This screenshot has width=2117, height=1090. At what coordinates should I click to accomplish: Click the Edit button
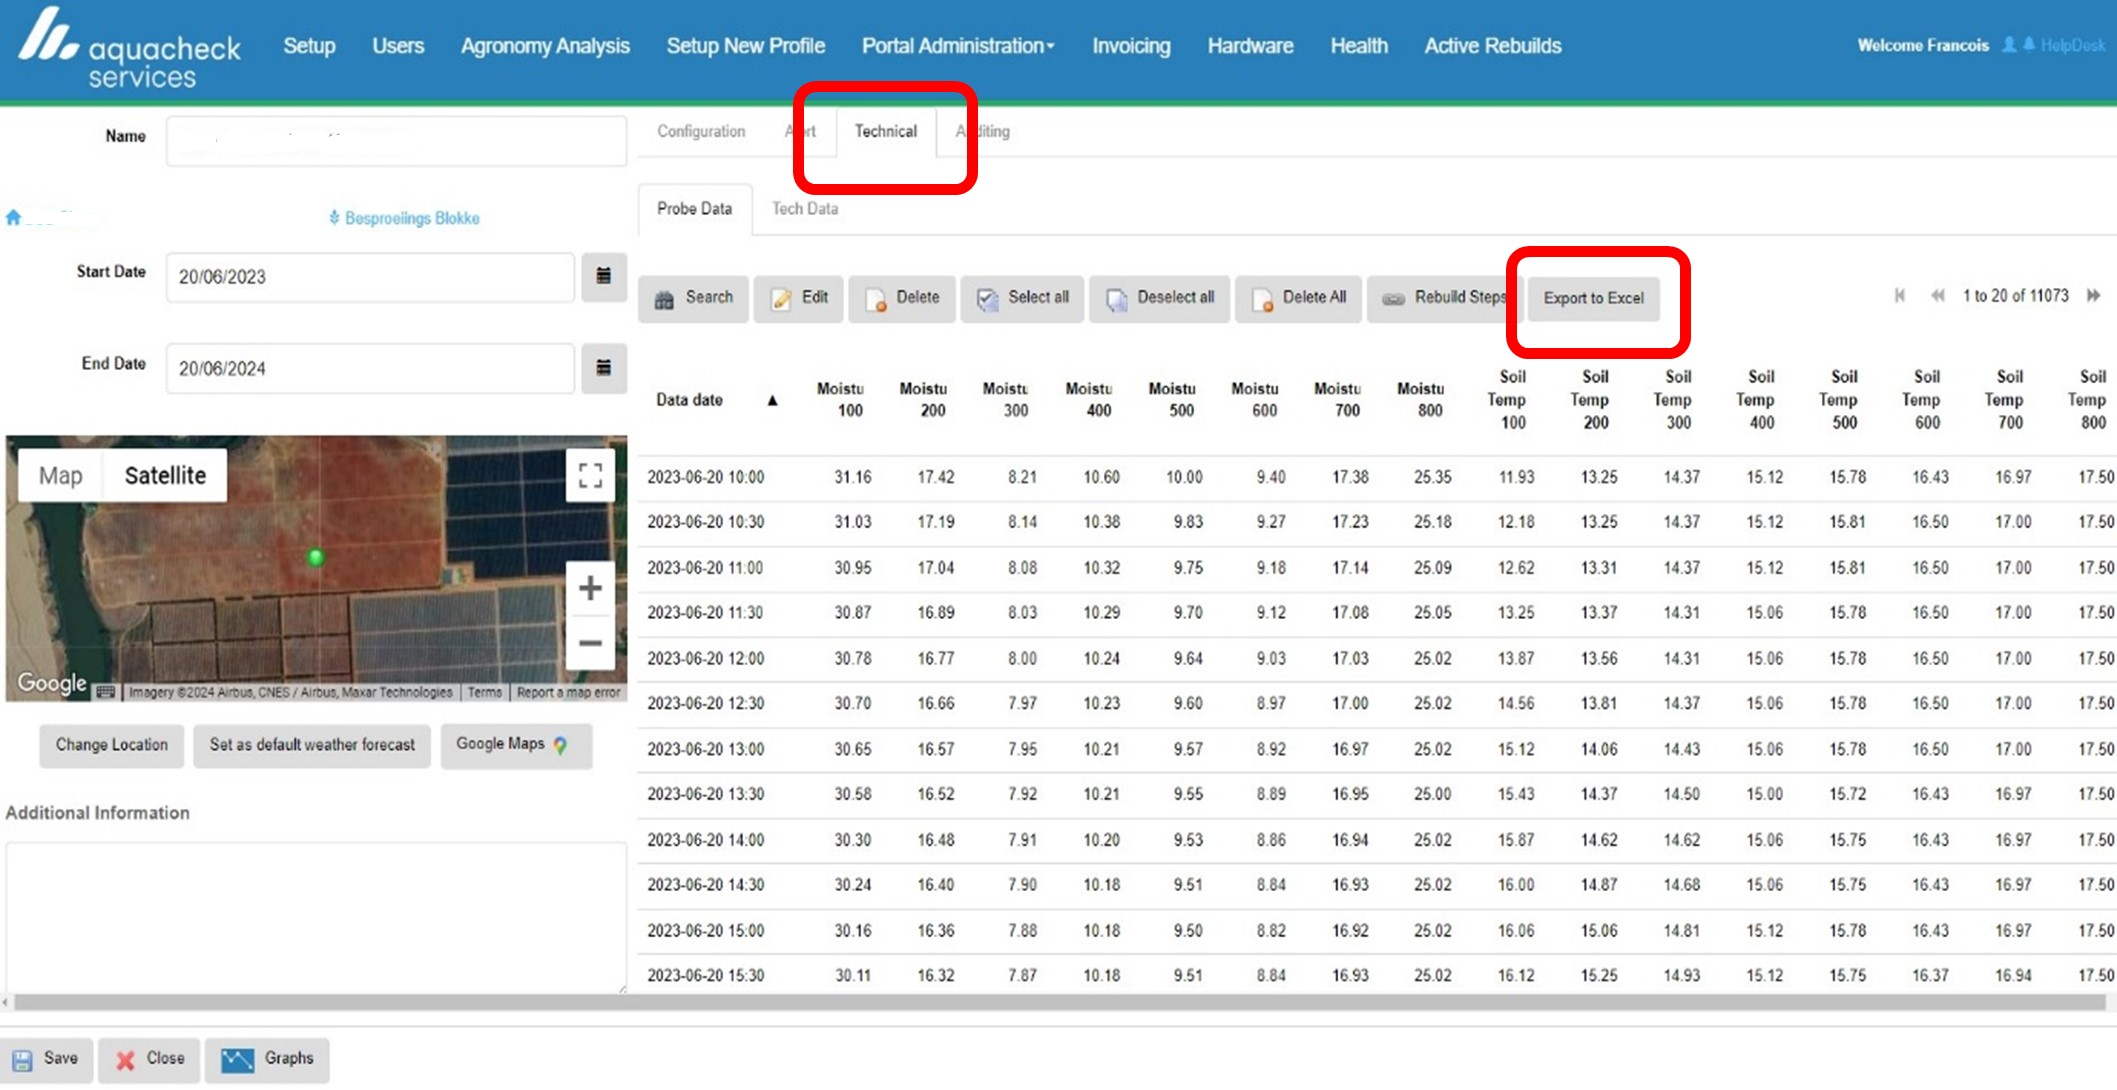(799, 298)
